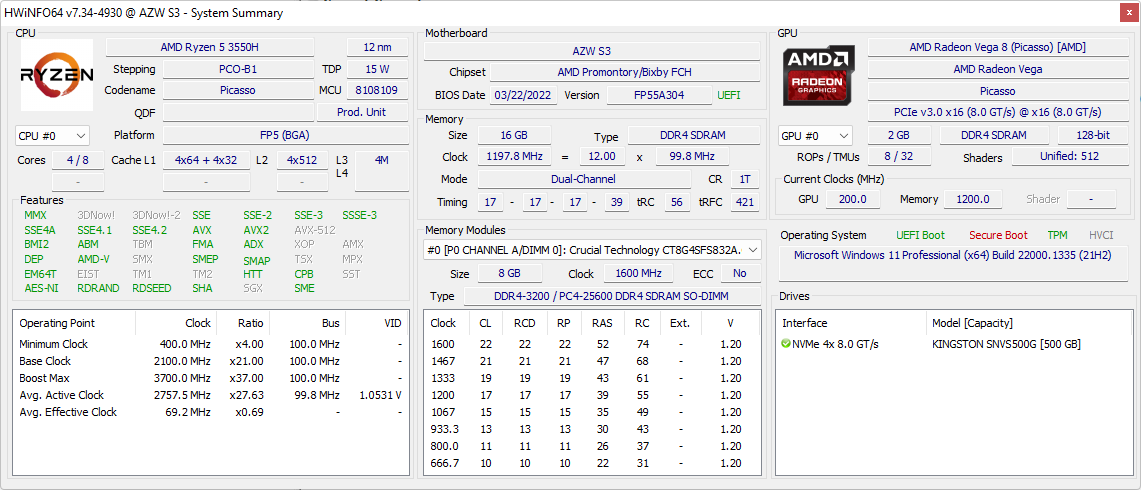Click the Dual-Channel mode field
Screen dimensions: 1141x490
click(584, 178)
